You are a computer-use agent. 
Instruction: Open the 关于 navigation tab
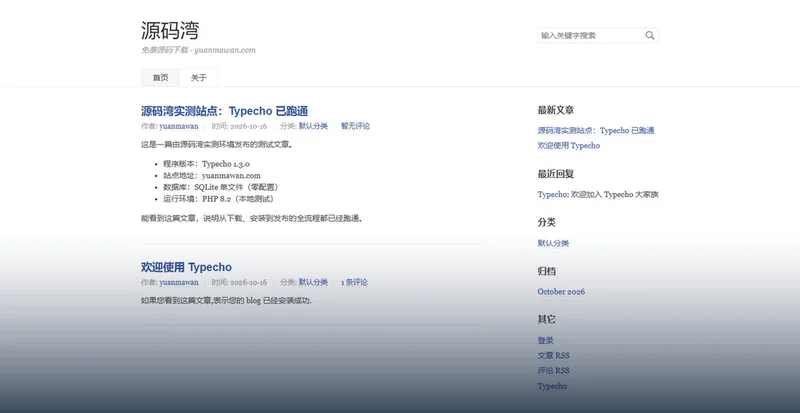pyautogui.click(x=199, y=78)
